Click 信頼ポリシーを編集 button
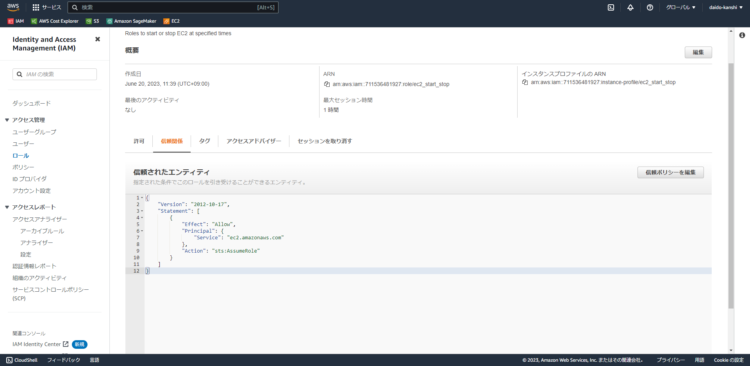 click(x=670, y=172)
